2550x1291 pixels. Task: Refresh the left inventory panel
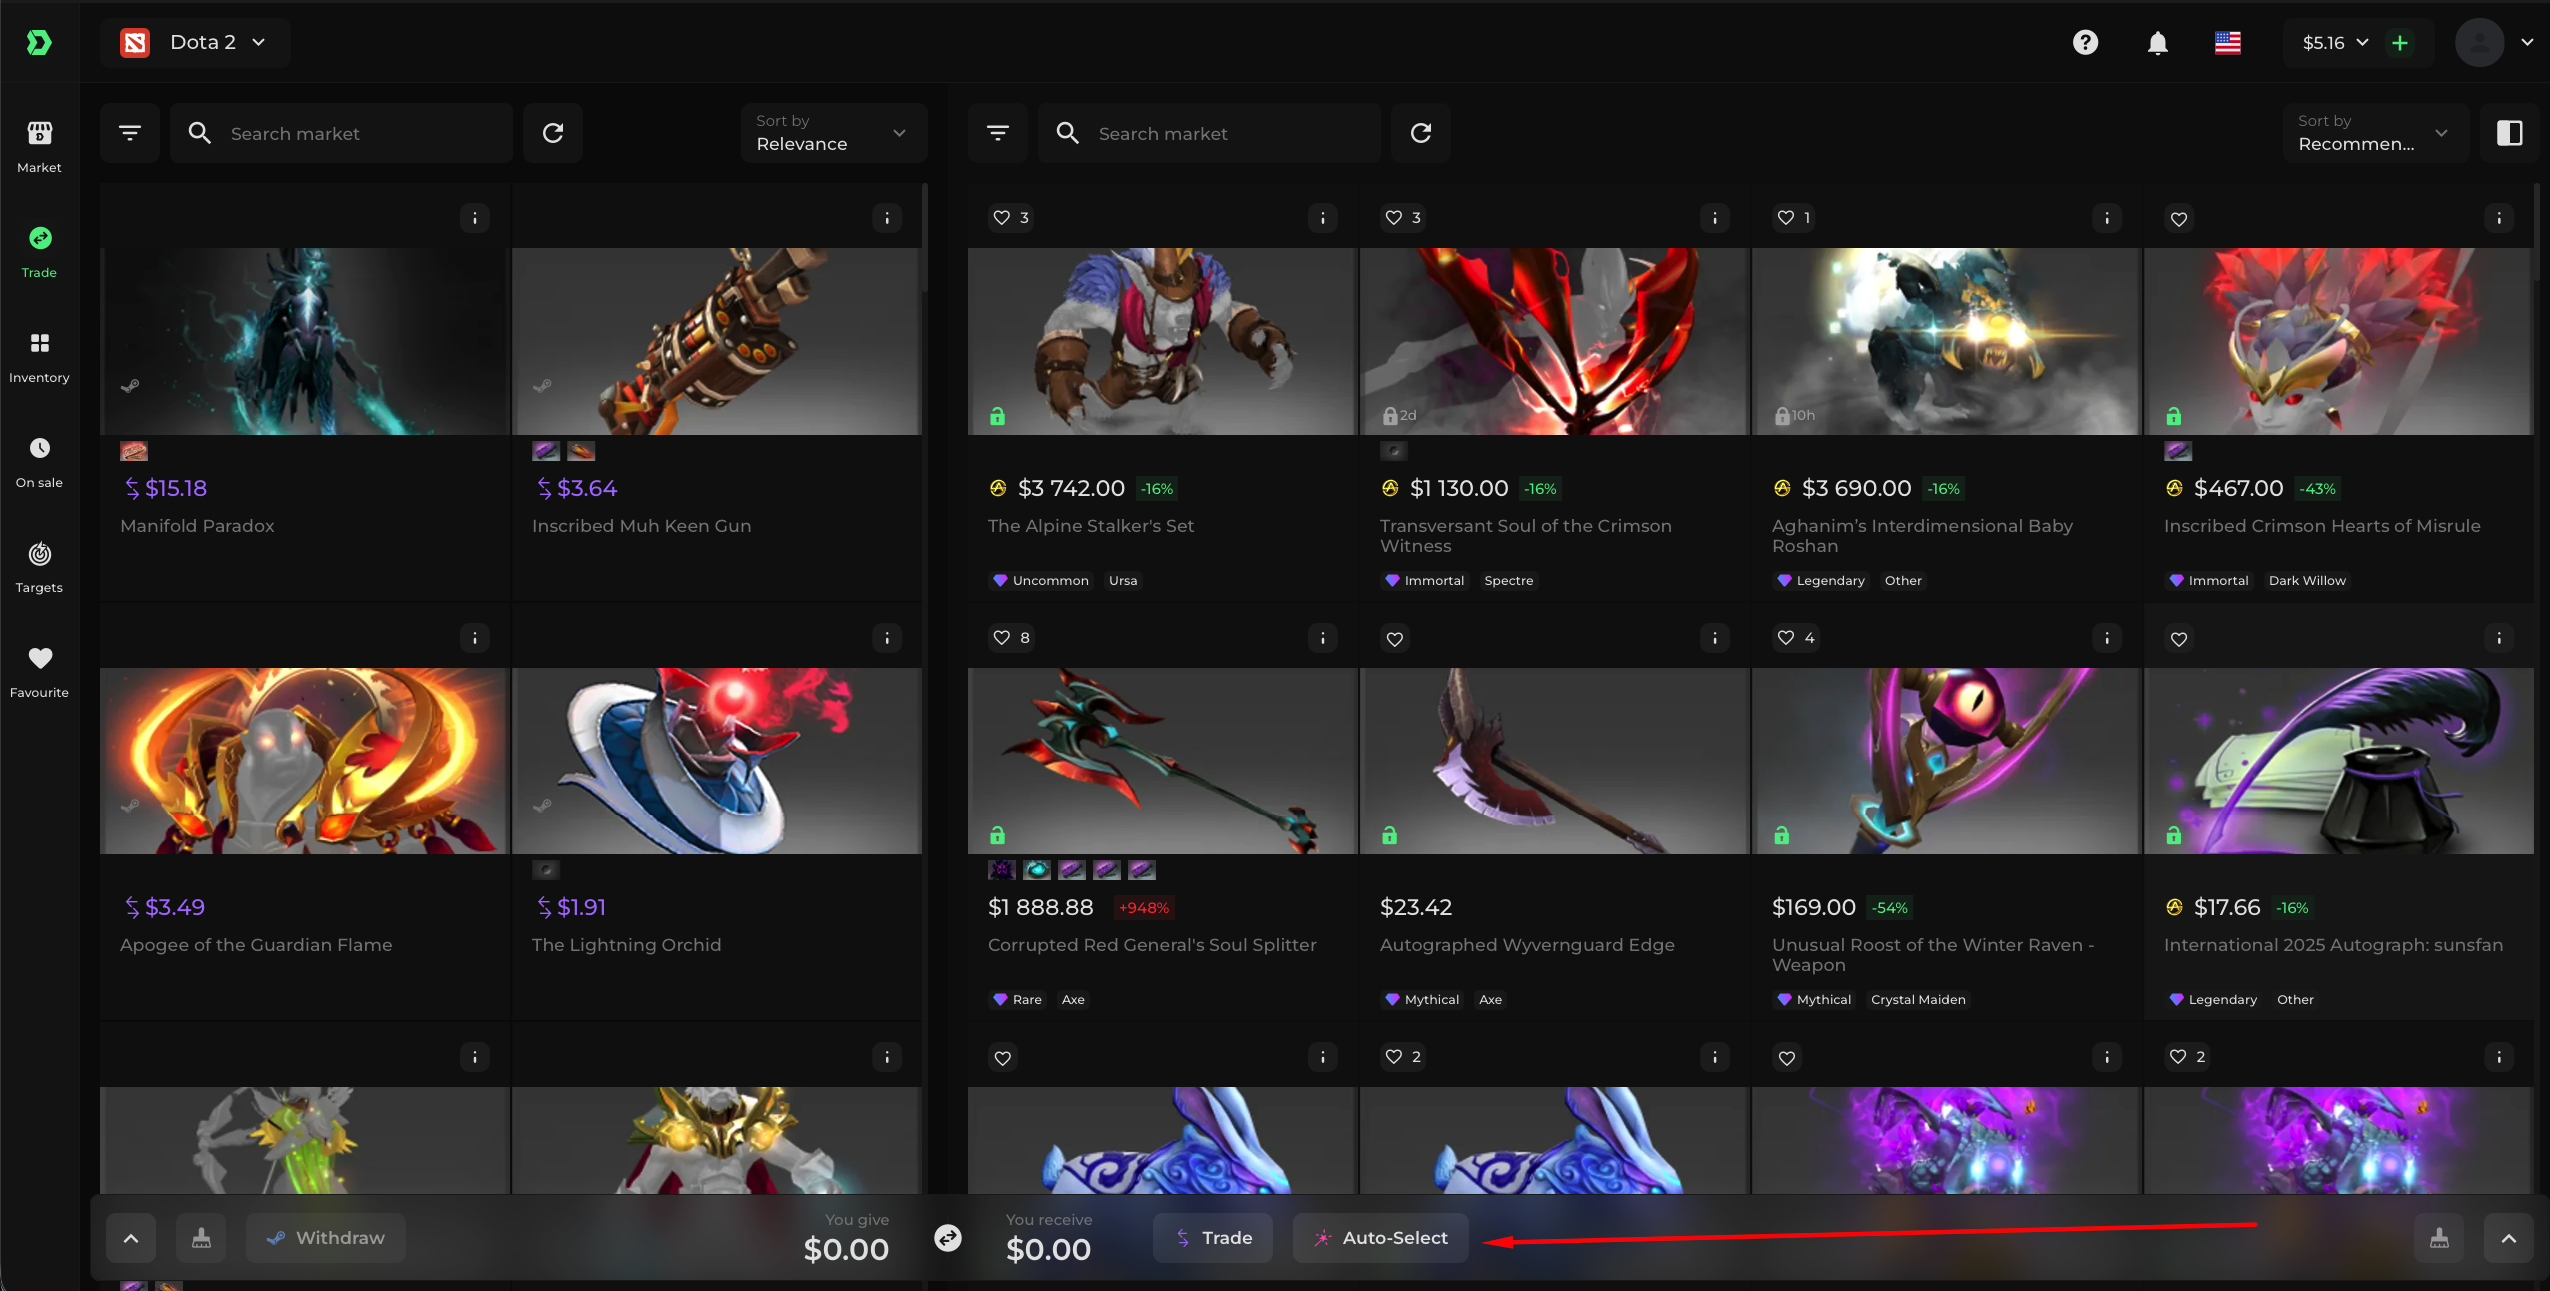553,133
